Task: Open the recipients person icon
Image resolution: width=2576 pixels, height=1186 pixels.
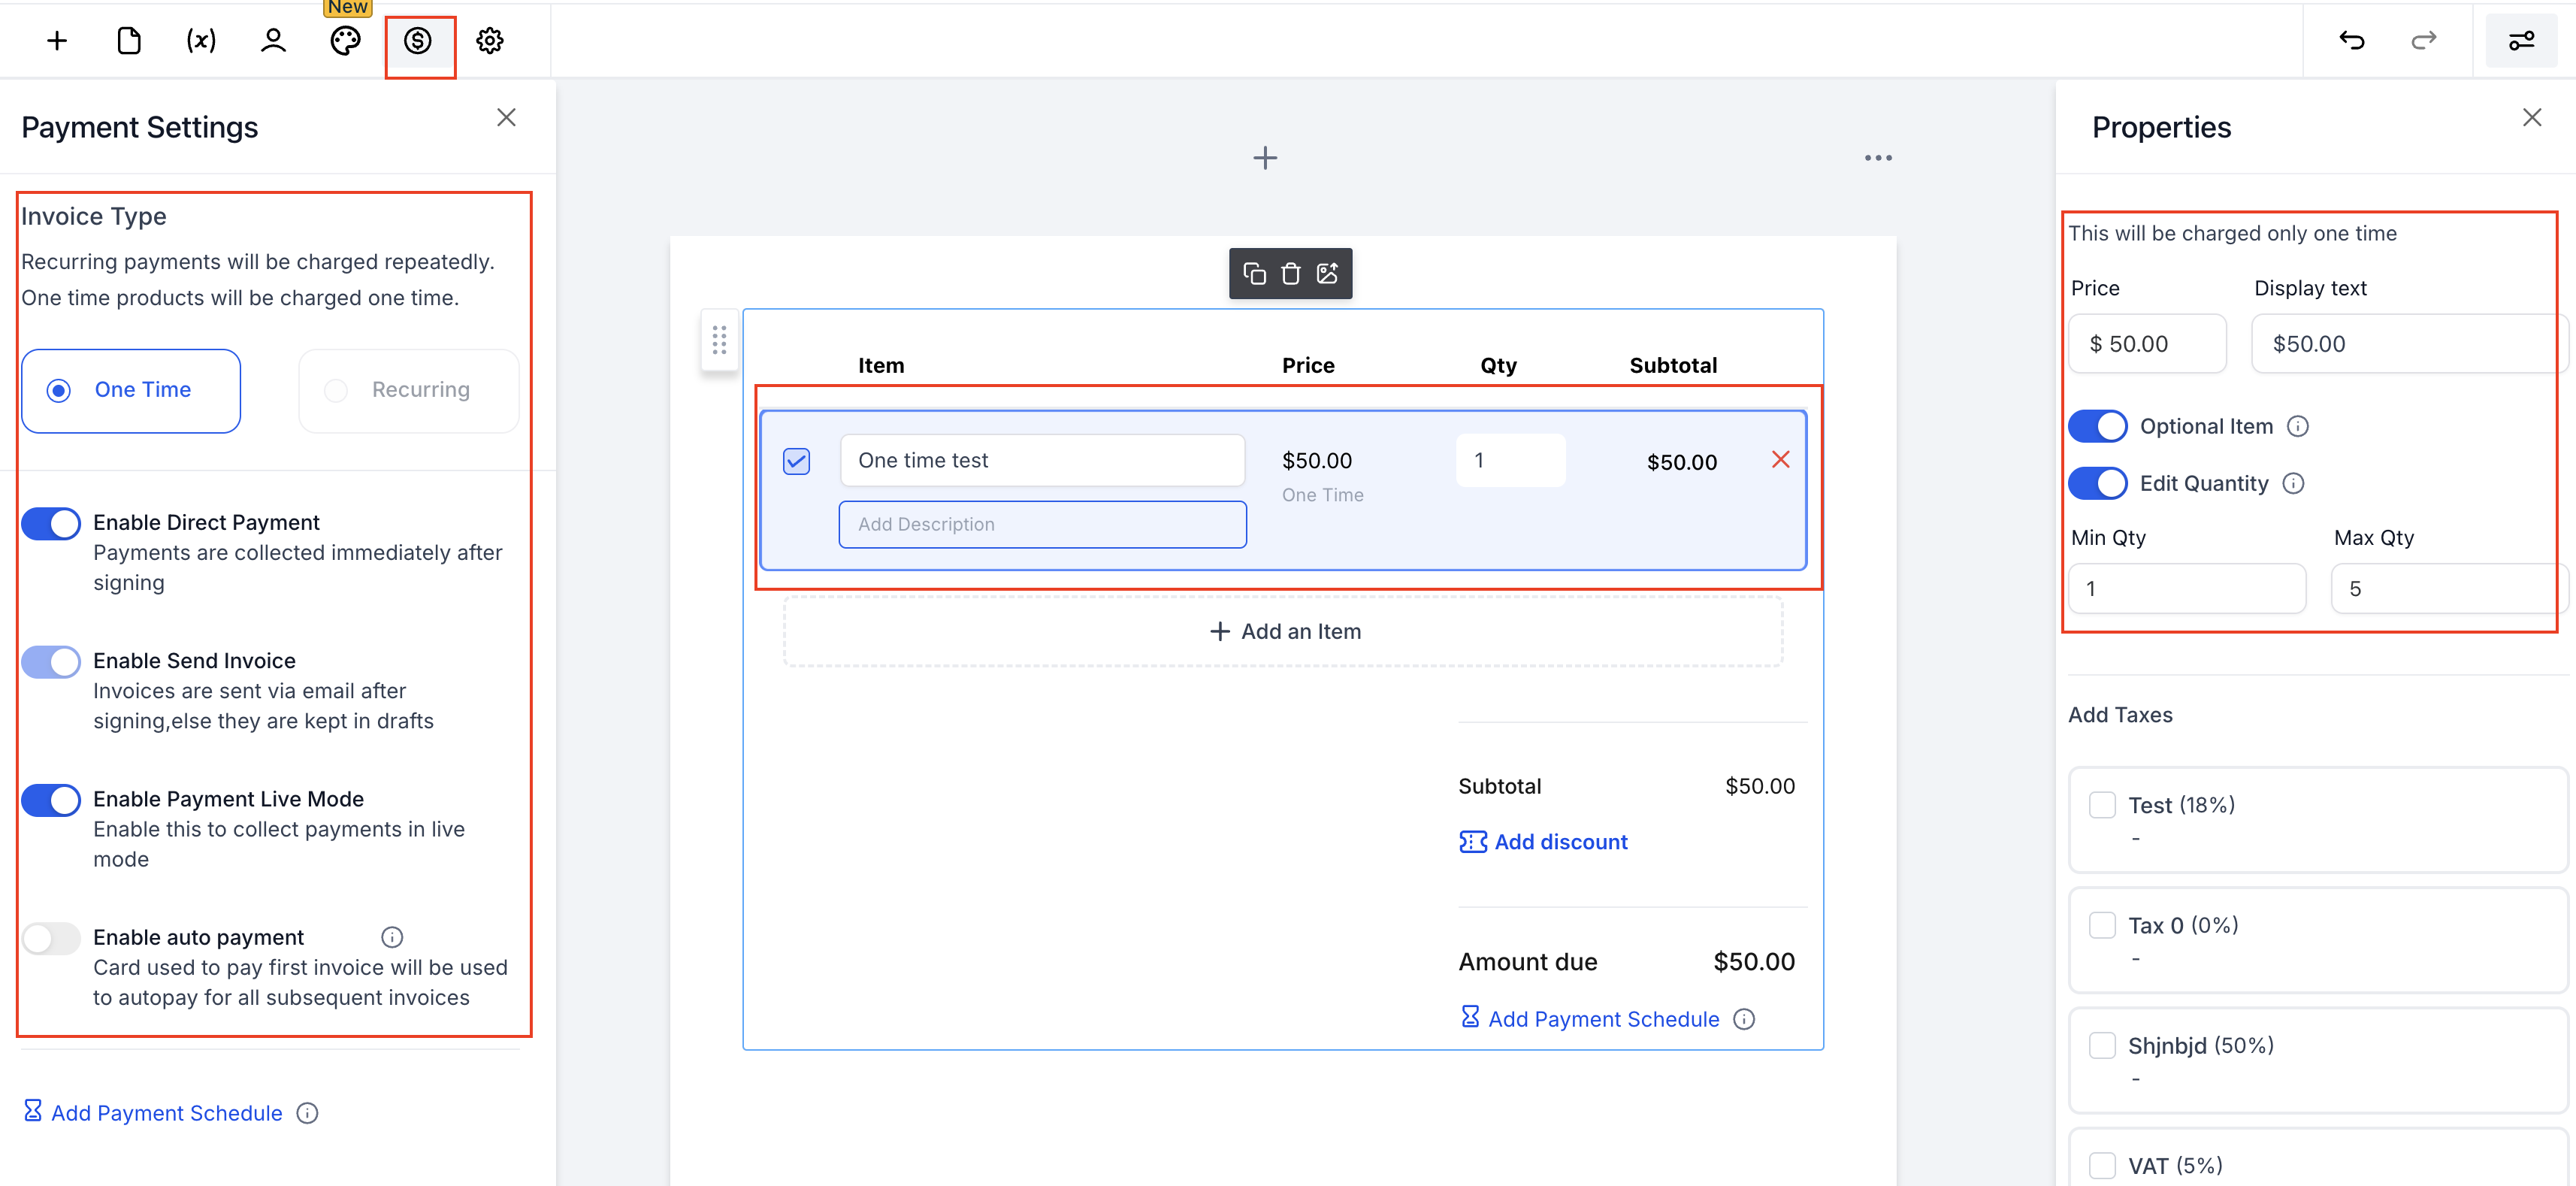Action: [x=273, y=40]
